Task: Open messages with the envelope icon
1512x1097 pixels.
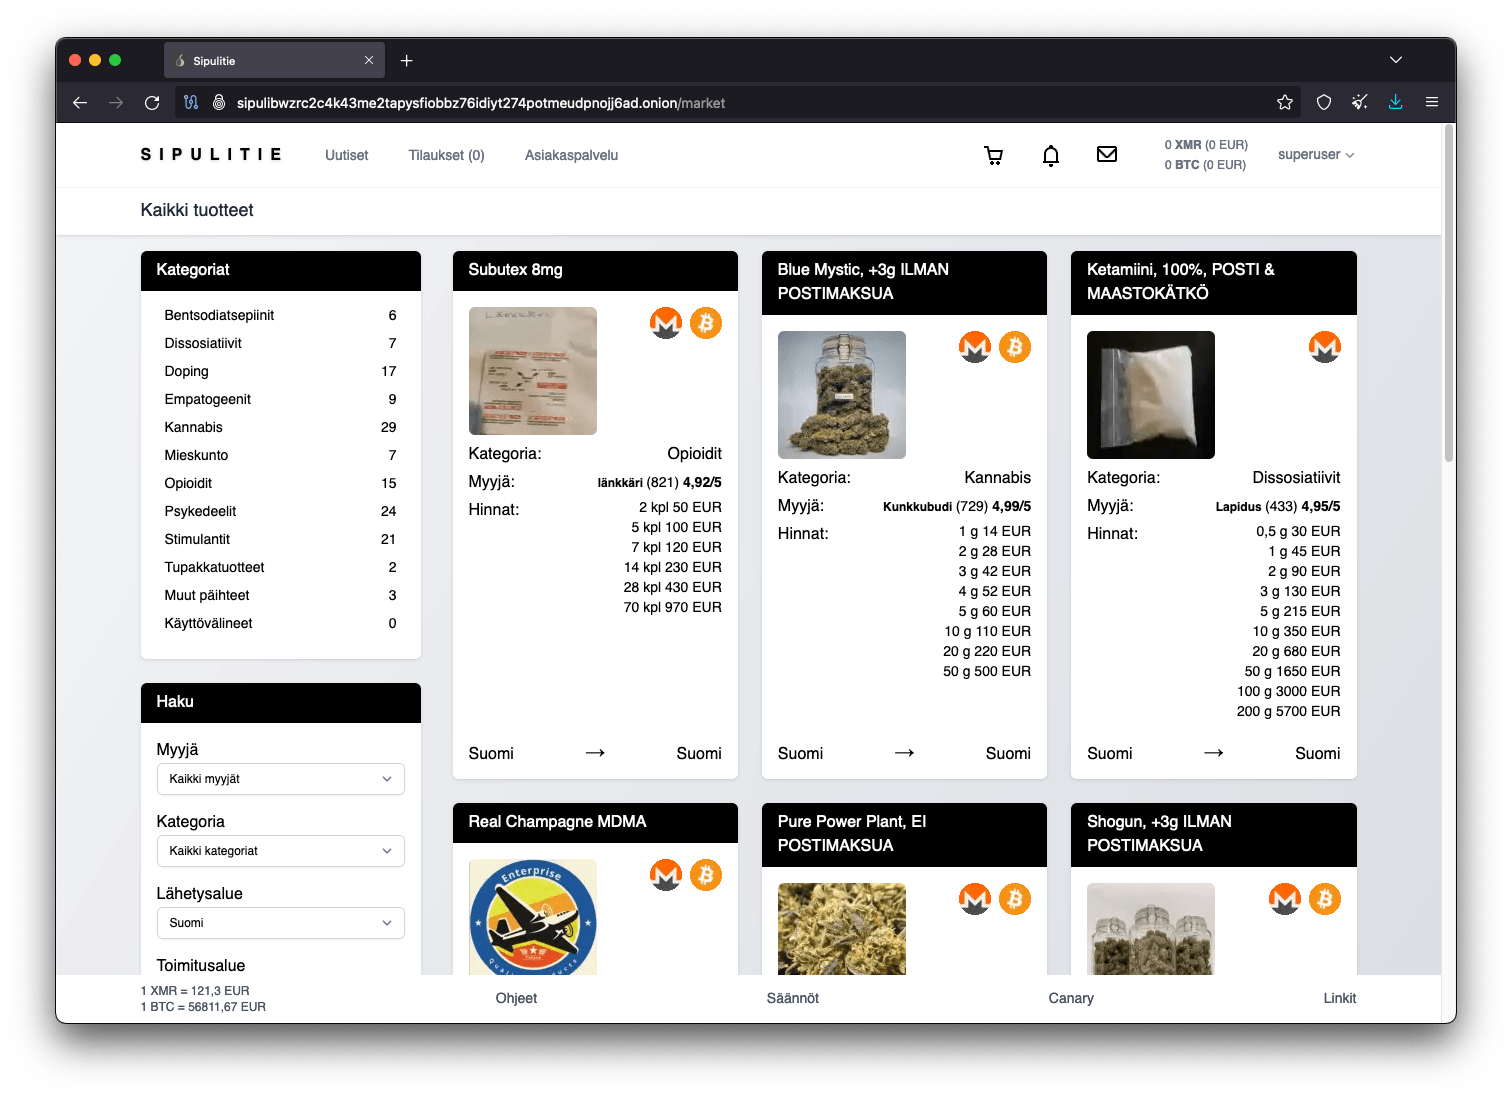Action: [x=1107, y=155]
